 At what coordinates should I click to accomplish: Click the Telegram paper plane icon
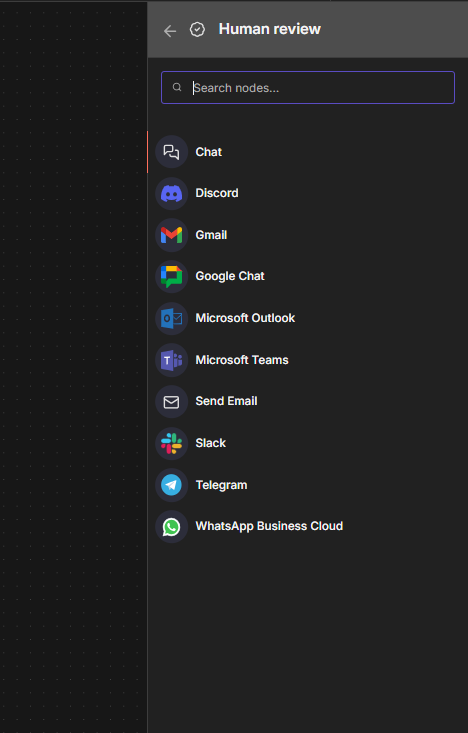[x=172, y=485]
